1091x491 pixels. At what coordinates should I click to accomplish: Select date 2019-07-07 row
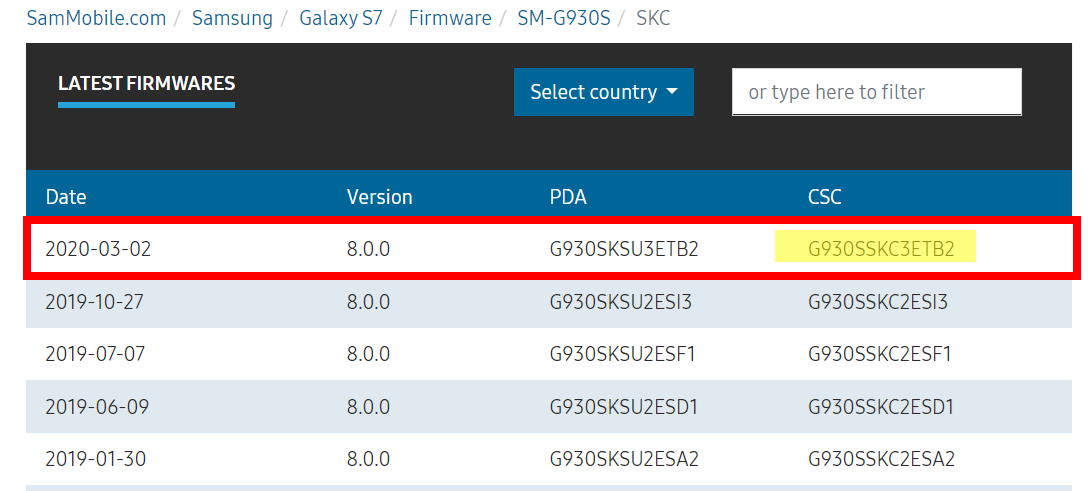pyautogui.click(x=548, y=354)
